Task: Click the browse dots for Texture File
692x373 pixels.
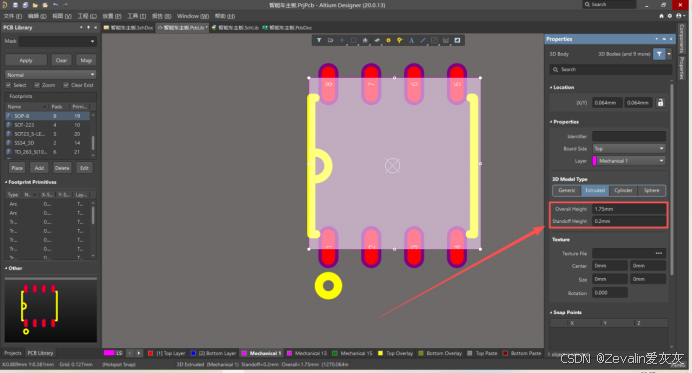Action: (x=658, y=253)
